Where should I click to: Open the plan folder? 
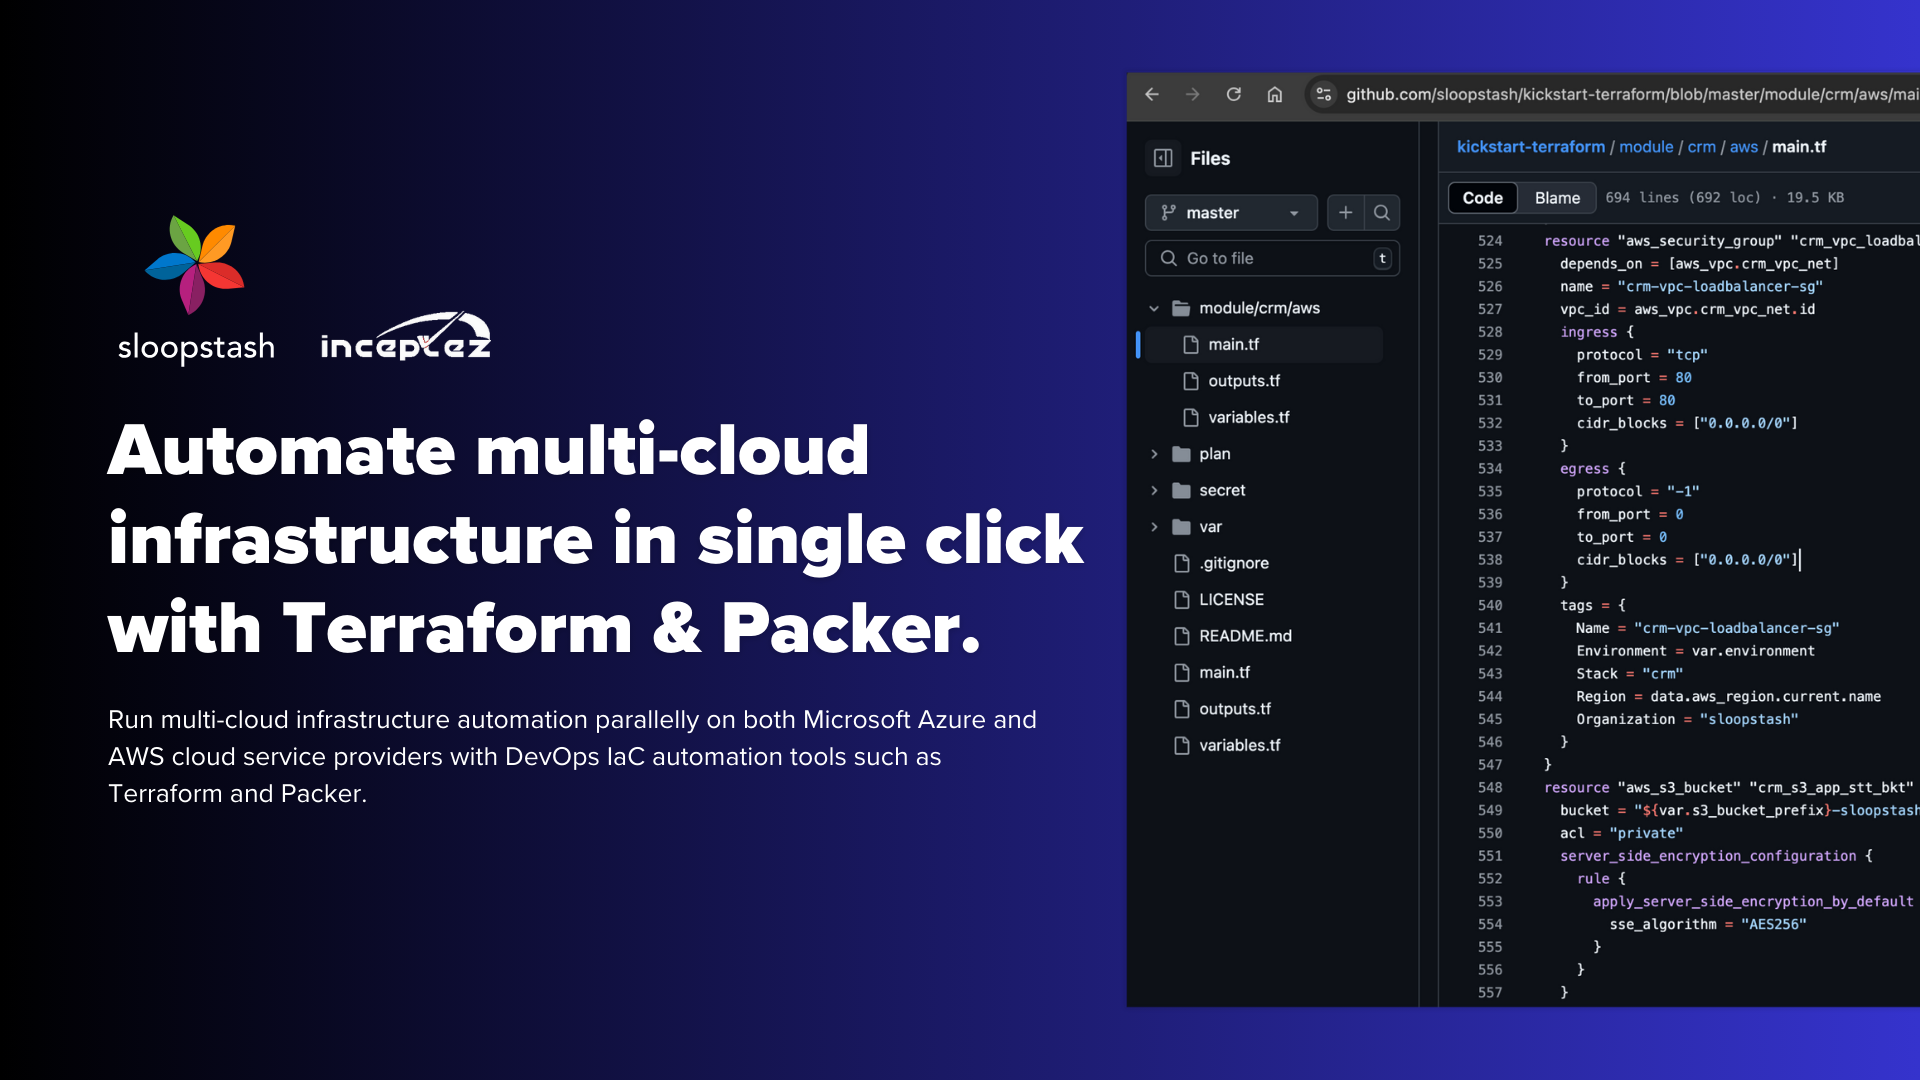click(x=1214, y=454)
